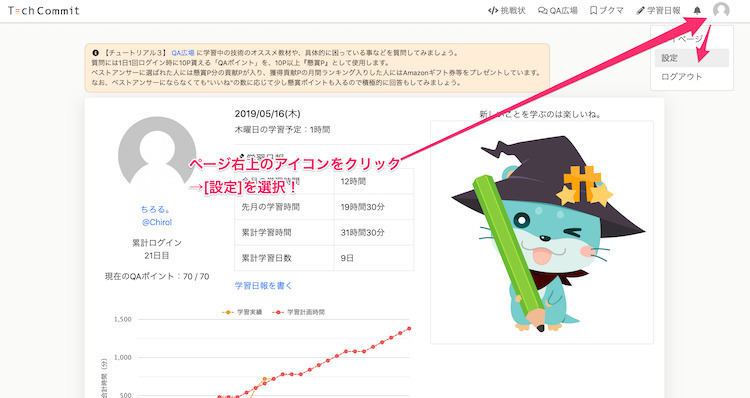Click the tutorial banner info icon
The image size is (750, 398).
pos(95,53)
